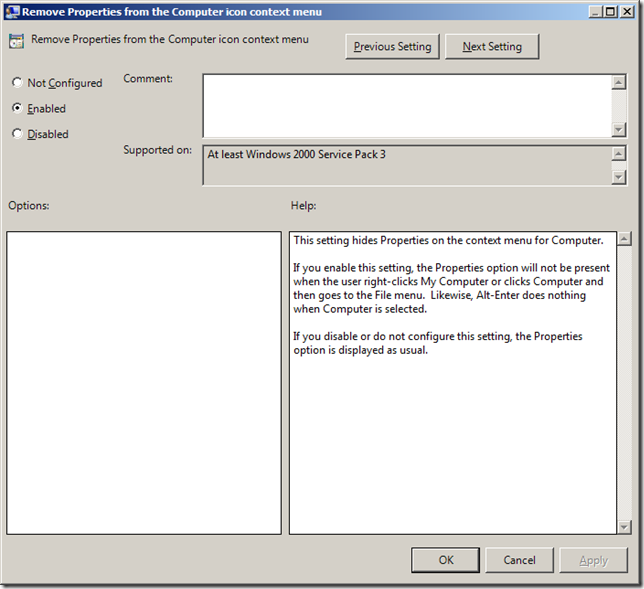Viewport: 644px width, 589px height.
Task: Confirm with the OK button
Action: pyautogui.click(x=445, y=560)
